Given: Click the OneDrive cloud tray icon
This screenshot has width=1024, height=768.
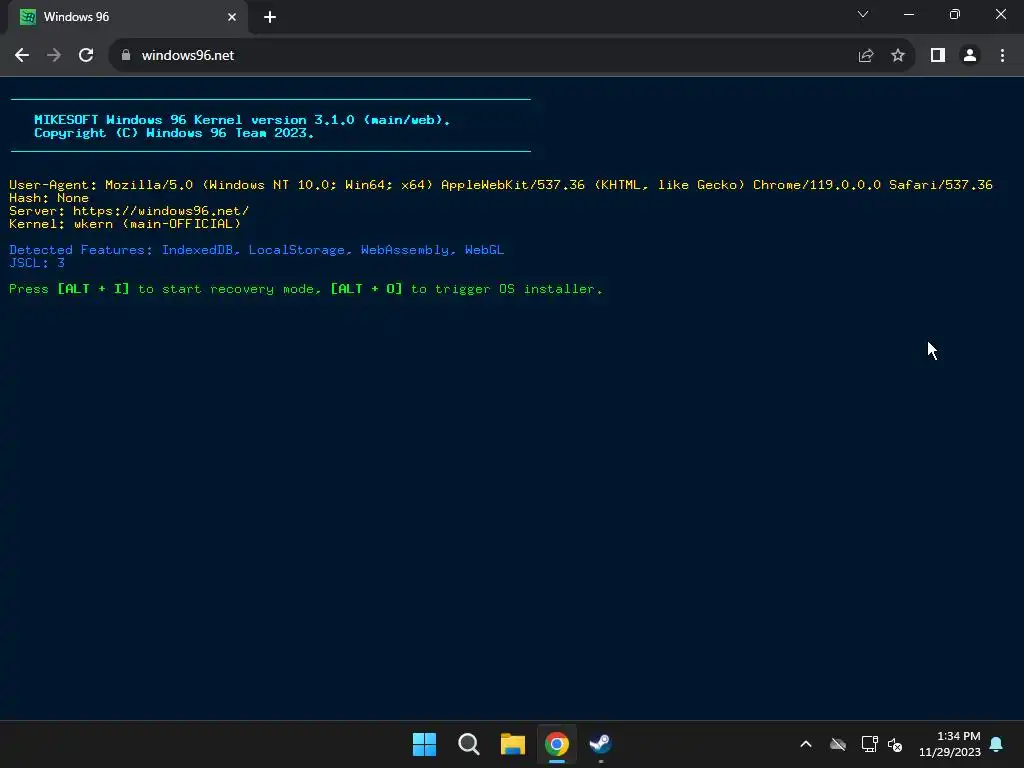Looking at the screenshot, I should point(838,744).
